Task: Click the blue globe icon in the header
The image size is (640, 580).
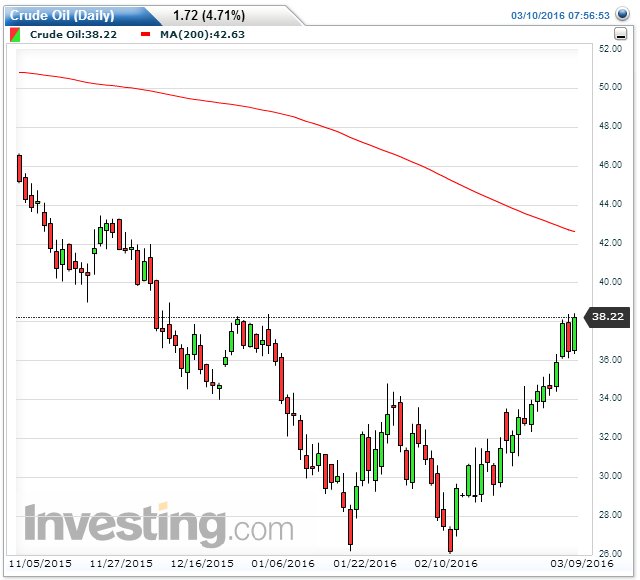Action: coord(622,14)
